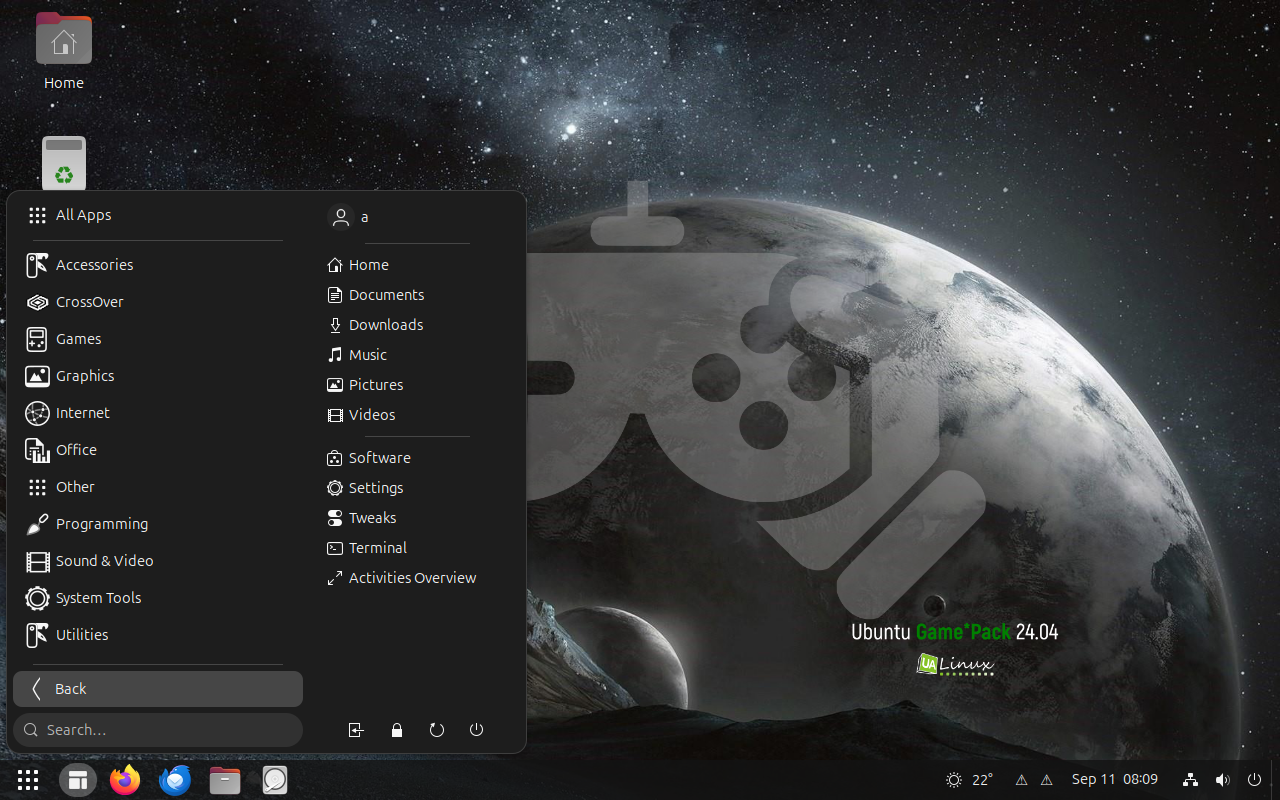Open Thunderbird mail from the taskbar
Viewport: 1280px width, 800px height.
pyautogui.click(x=175, y=780)
